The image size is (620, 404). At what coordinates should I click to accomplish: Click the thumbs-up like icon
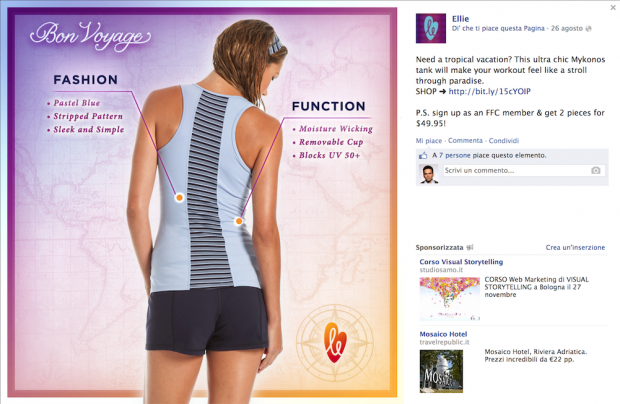423,155
